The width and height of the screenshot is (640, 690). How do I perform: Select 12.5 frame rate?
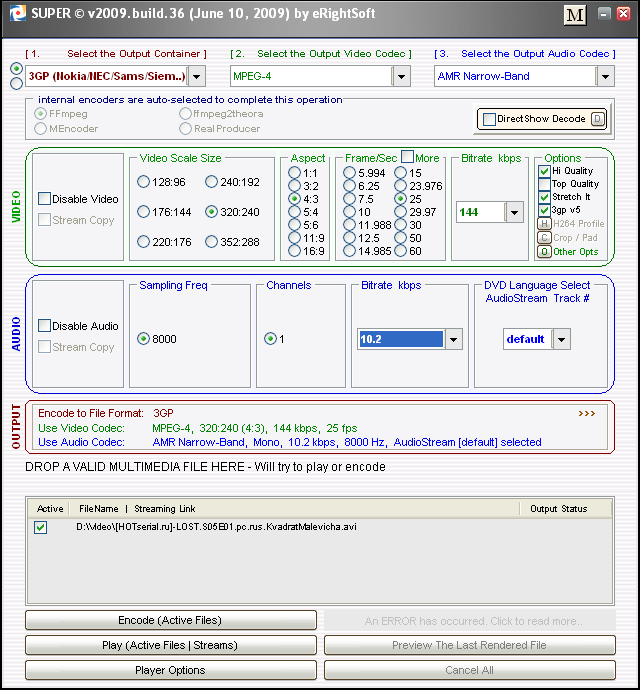click(x=349, y=238)
